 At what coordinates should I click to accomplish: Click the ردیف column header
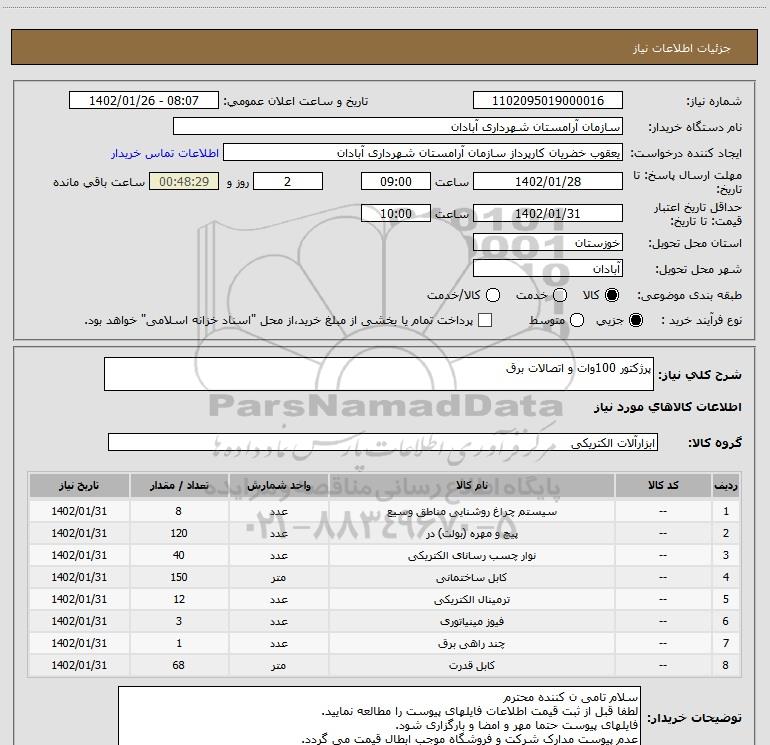726,485
